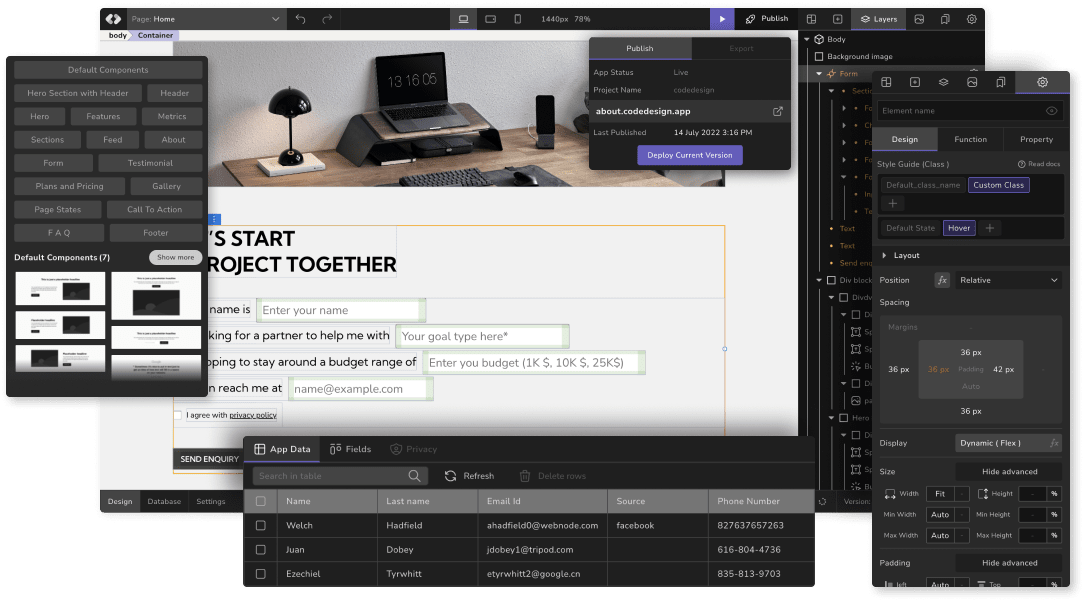The image size is (1084, 601).
Task: Redo the last action
Action: point(327,19)
